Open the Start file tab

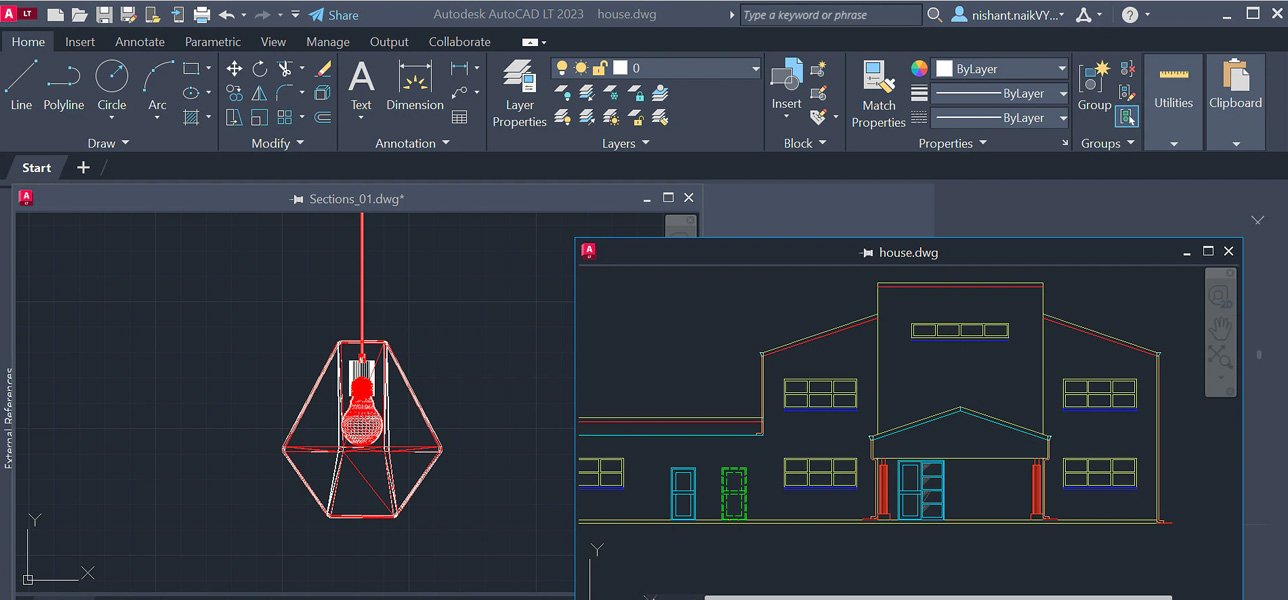(37, 167)
